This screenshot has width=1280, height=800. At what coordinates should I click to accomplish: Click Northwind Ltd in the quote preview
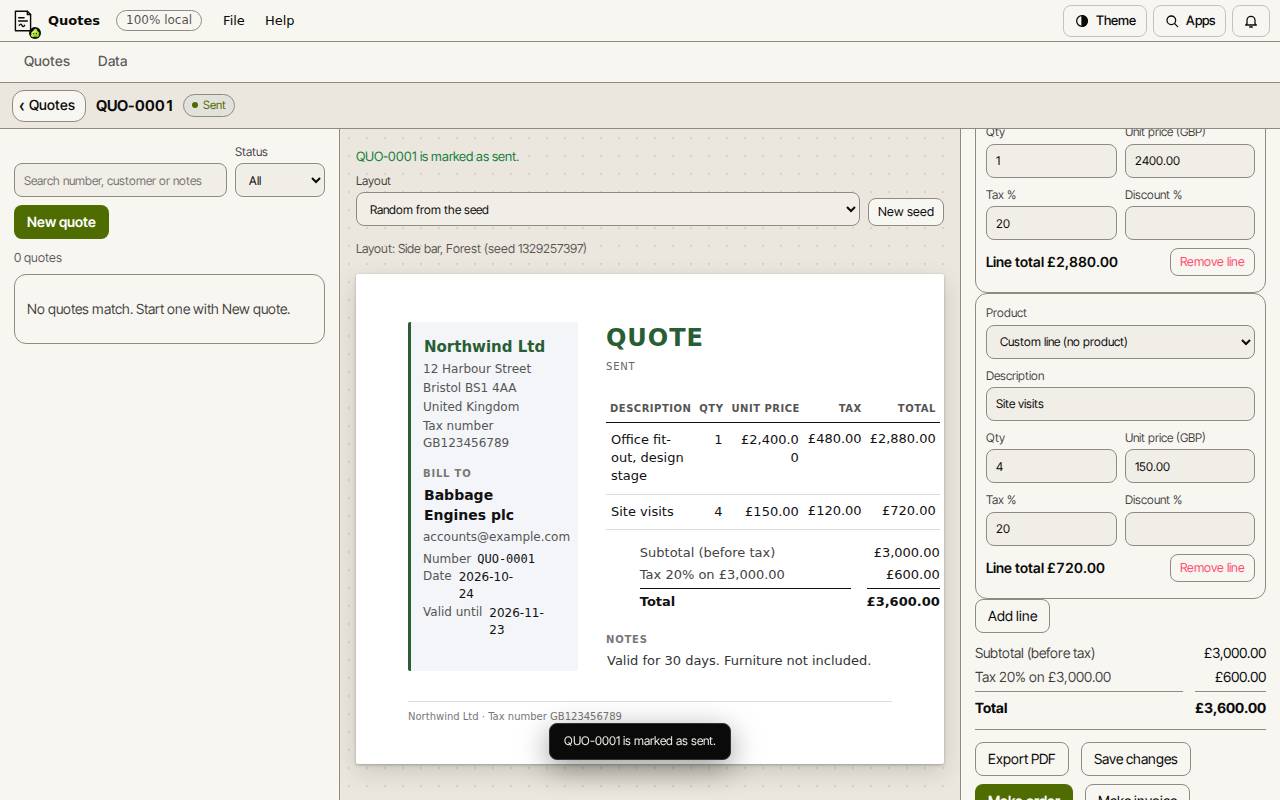point(484,346)
